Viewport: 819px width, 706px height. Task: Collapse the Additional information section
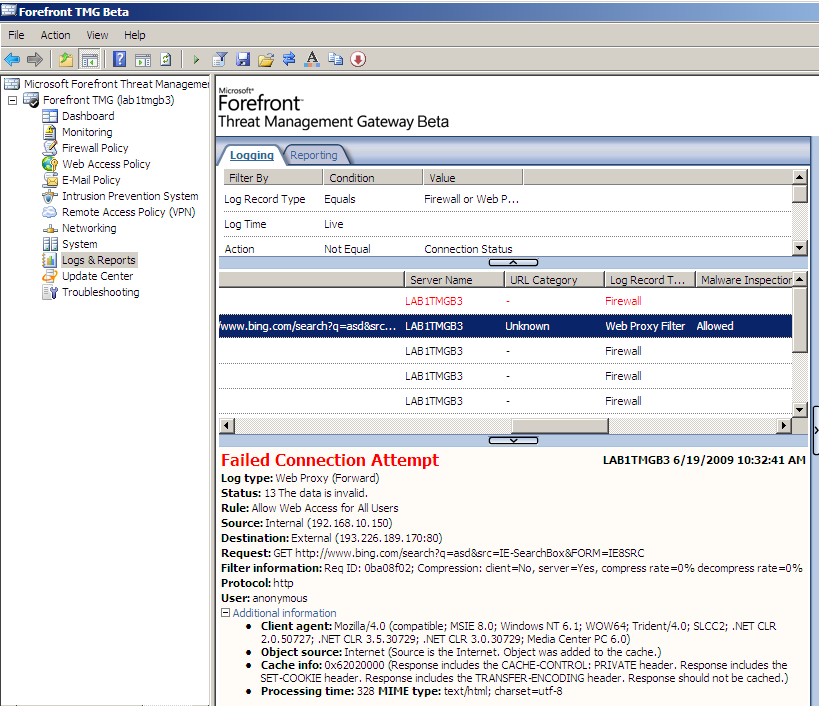225,613
